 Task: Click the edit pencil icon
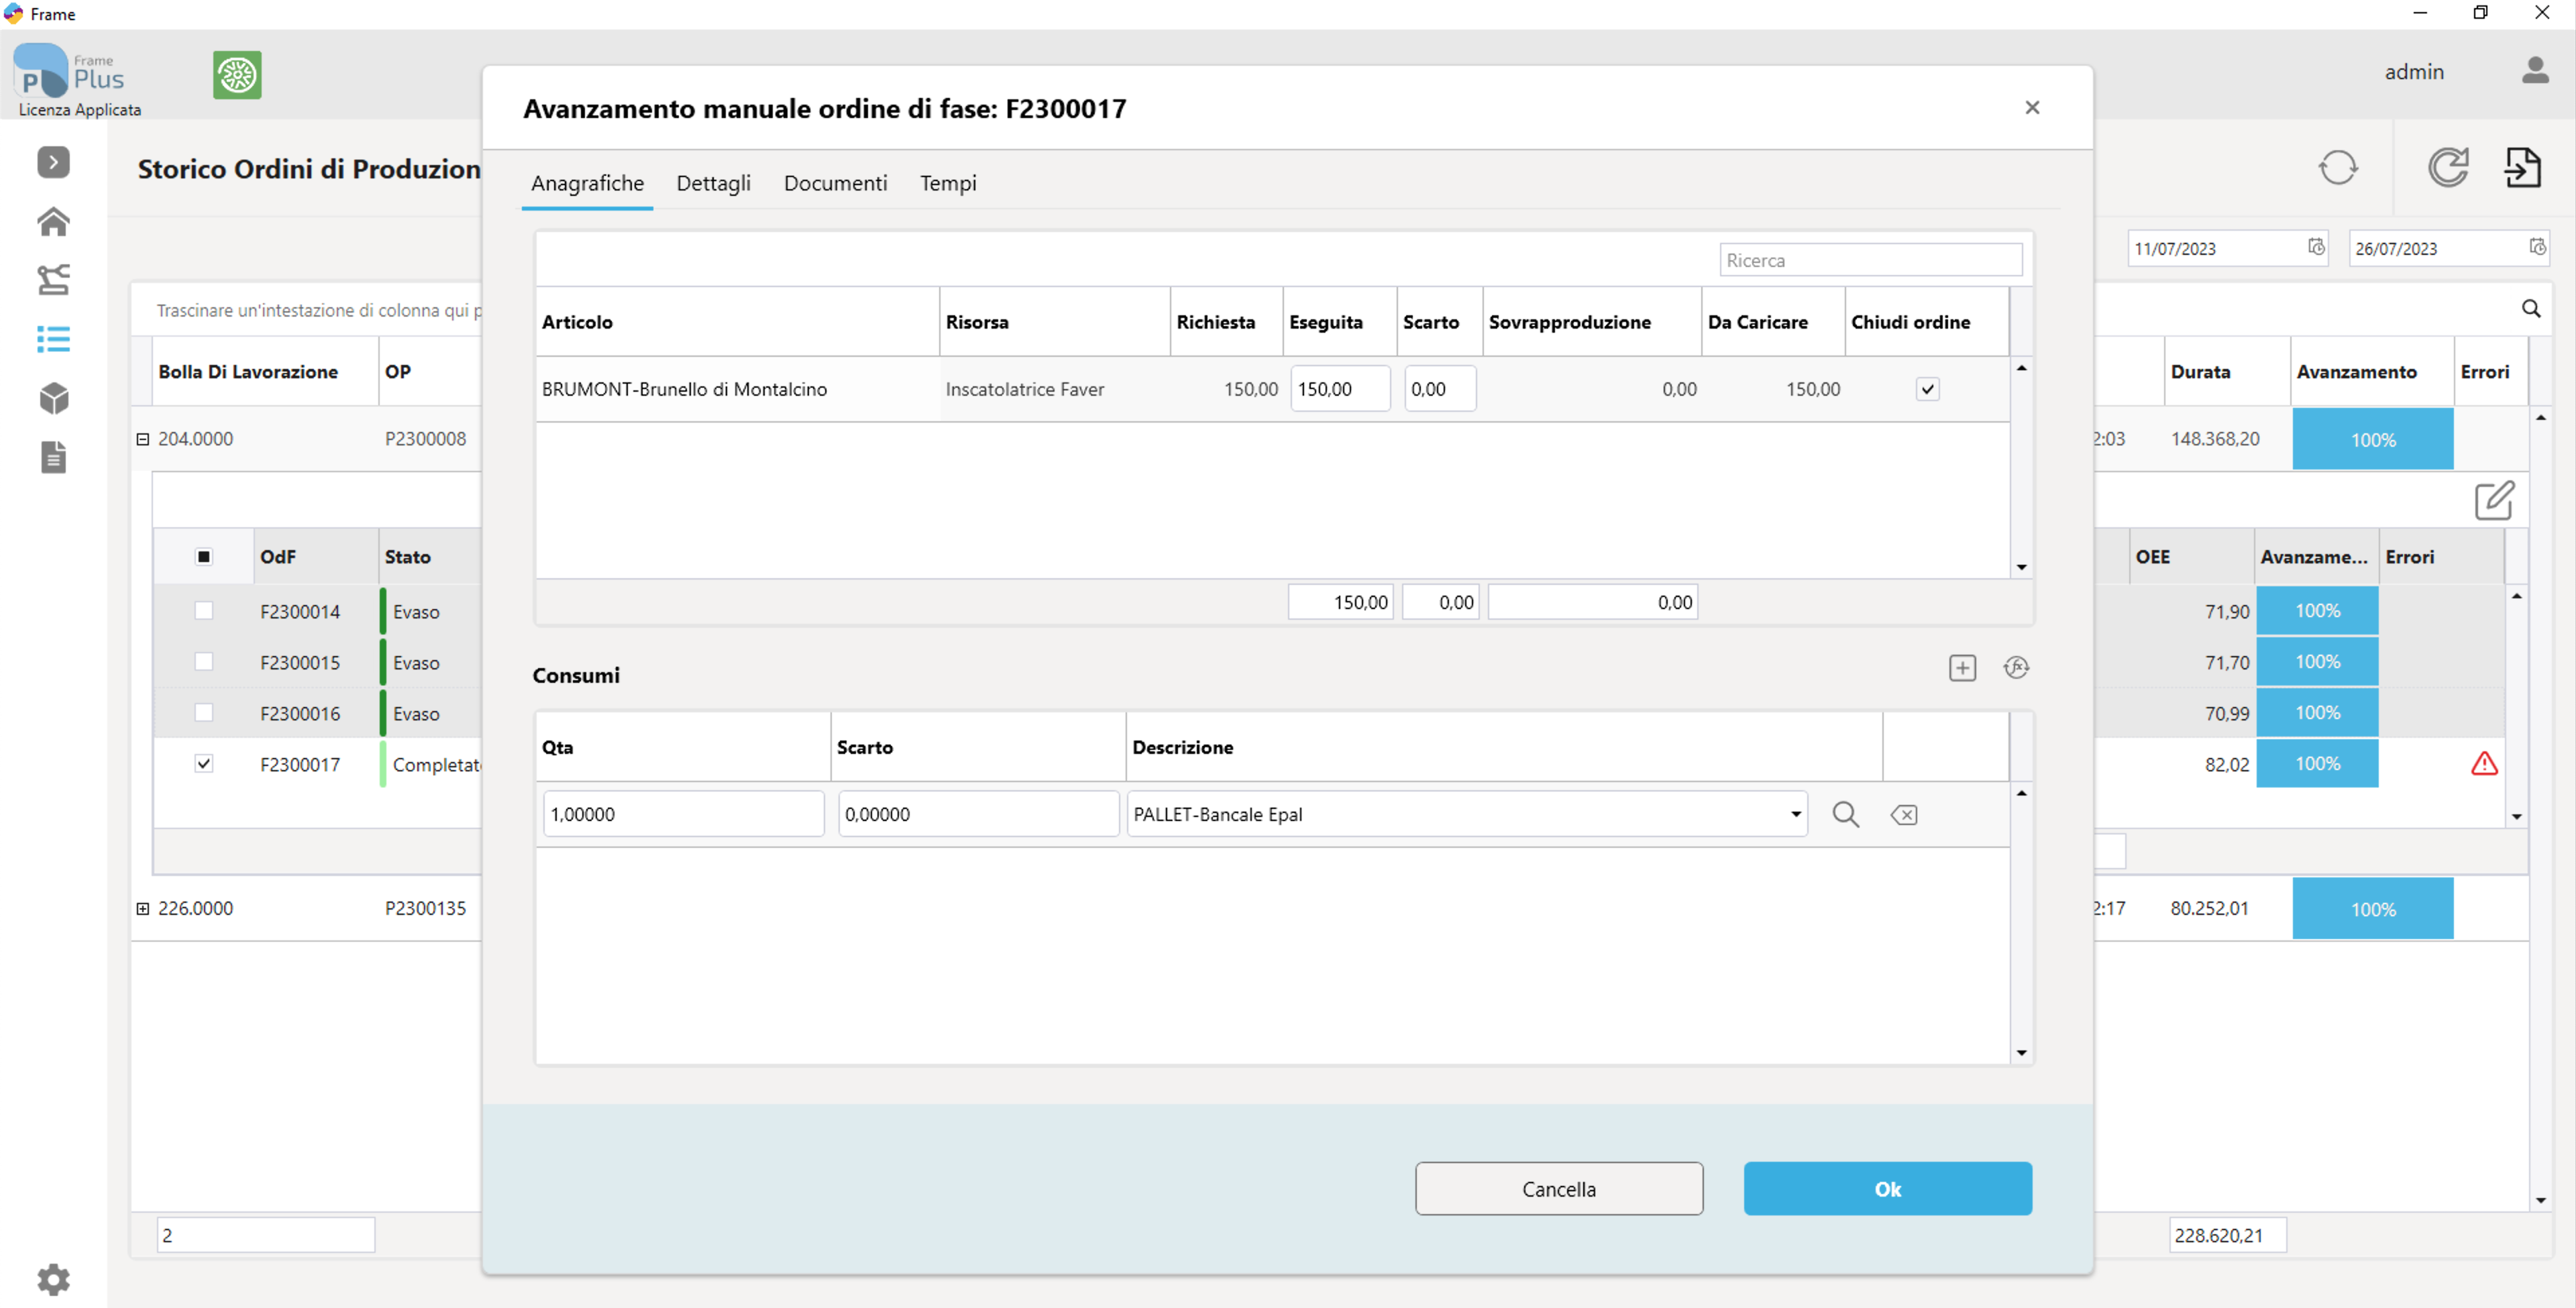coord(2494,500)
